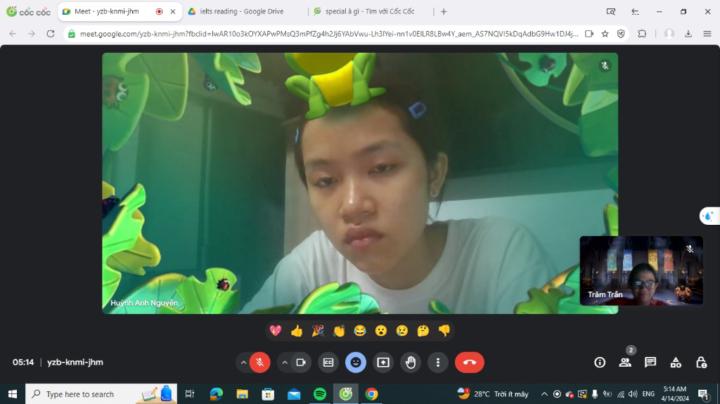
Task: Send the thinking face reaction
Action: pos(423,331)
